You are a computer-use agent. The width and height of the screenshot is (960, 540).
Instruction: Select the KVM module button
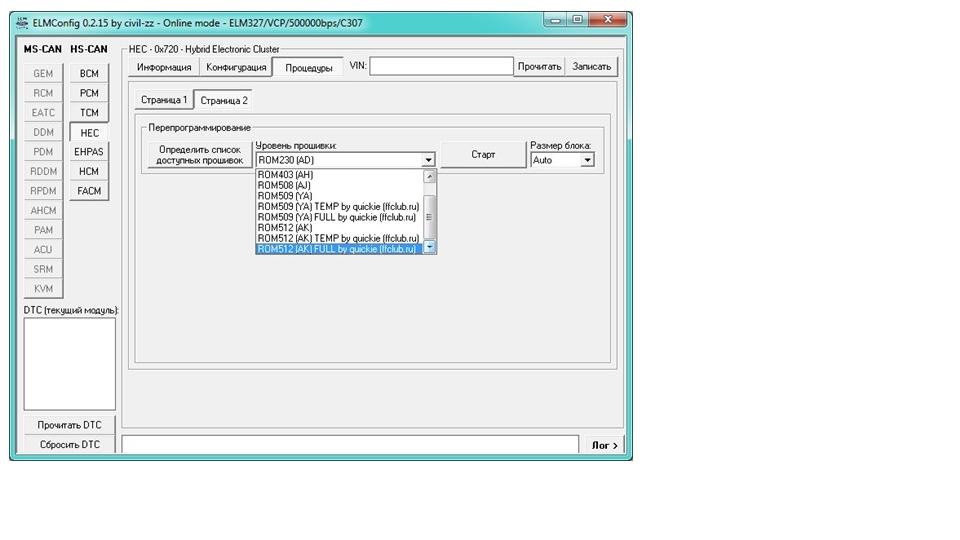(x=43, y=289)
